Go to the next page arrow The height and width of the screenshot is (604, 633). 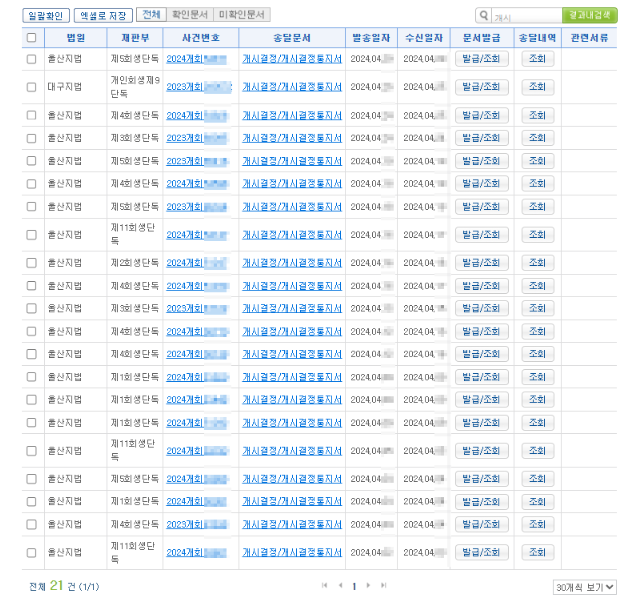pyautogui.click(x=368, y=585)
